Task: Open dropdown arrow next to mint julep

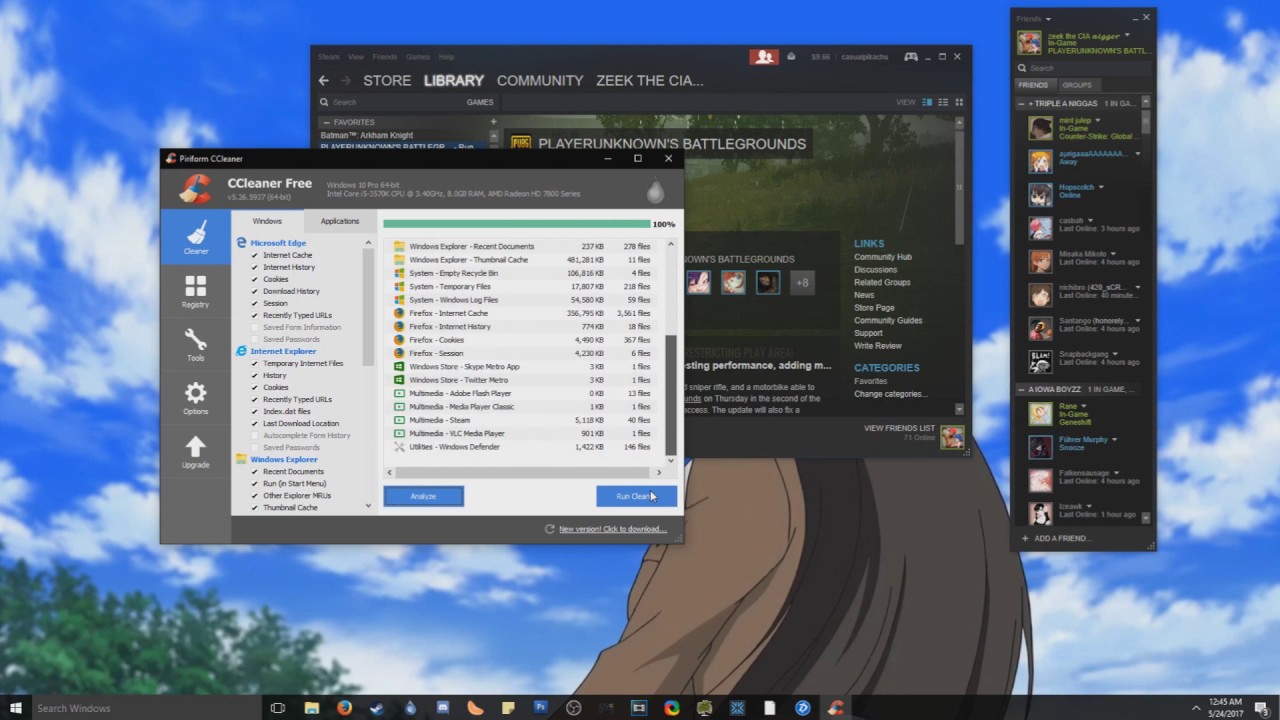Action: (x=1097, y=121)
